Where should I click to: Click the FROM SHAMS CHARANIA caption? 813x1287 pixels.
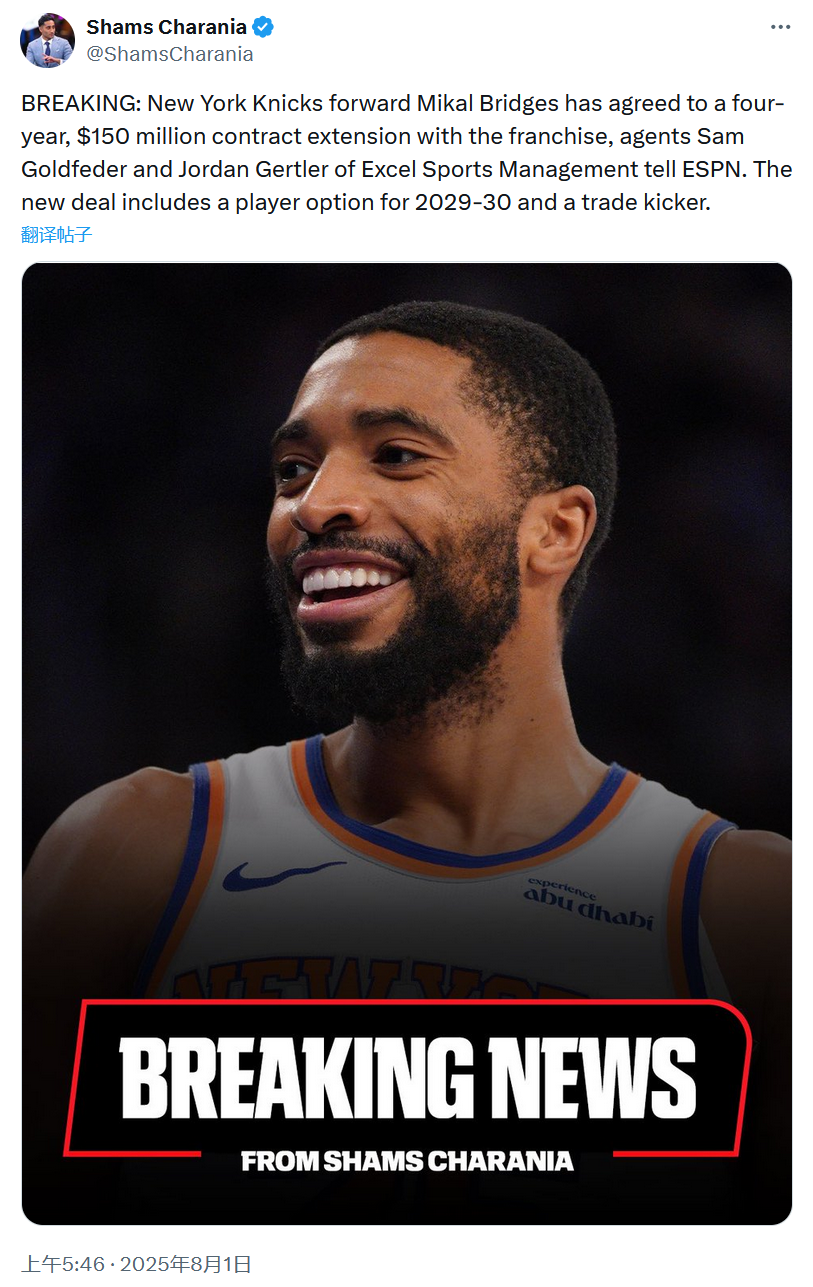[x=407, y=1161]
